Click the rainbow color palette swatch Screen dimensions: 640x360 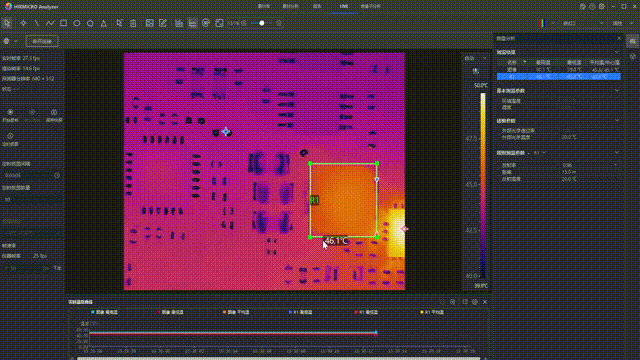click(542, 23)
